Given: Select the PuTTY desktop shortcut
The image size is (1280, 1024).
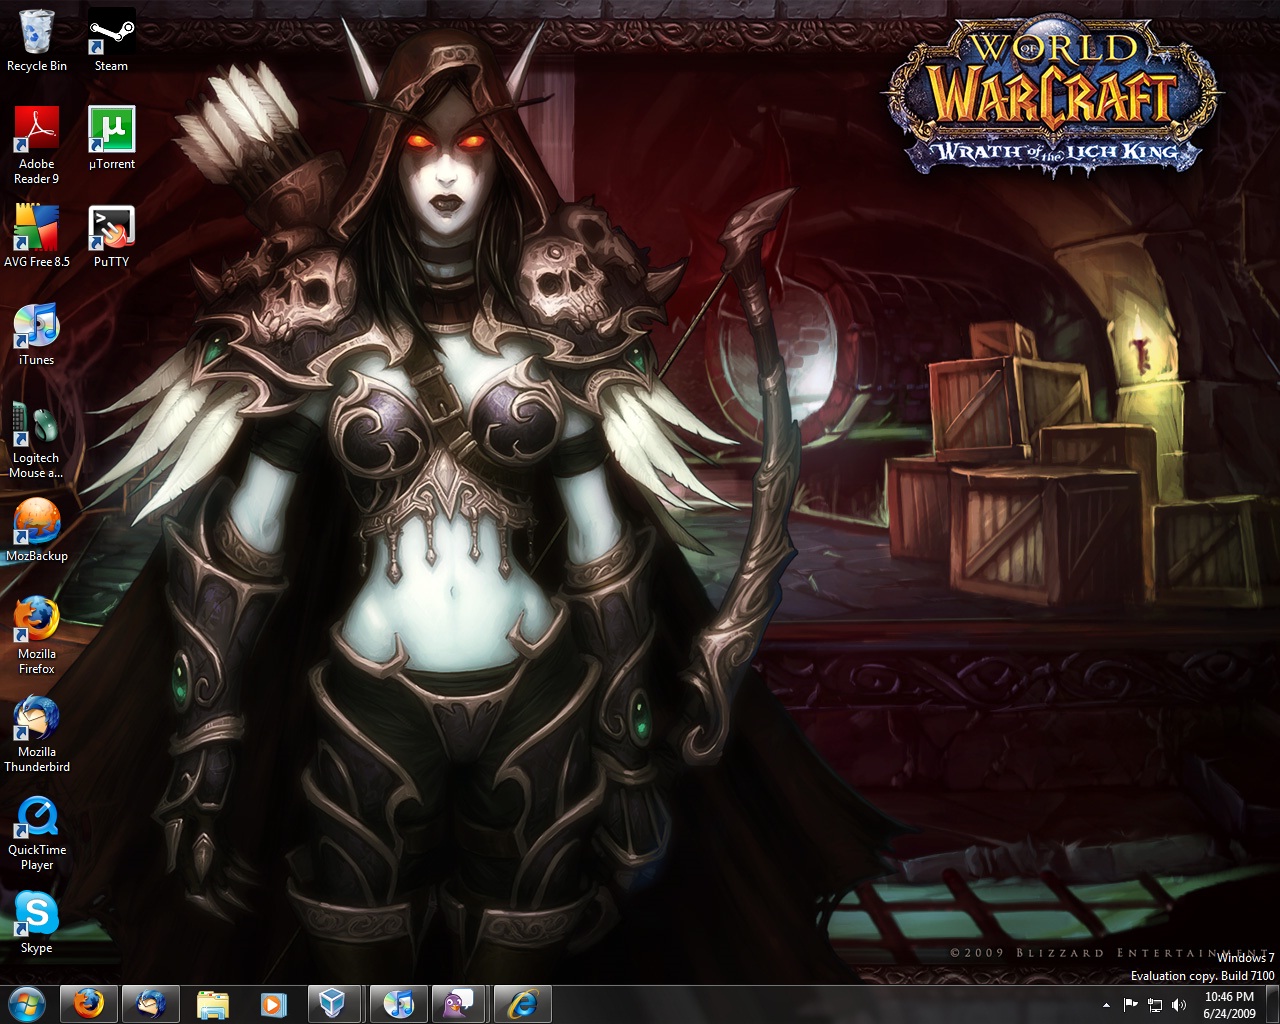Looking at the screenshot, I should click(x=111, y=237).
